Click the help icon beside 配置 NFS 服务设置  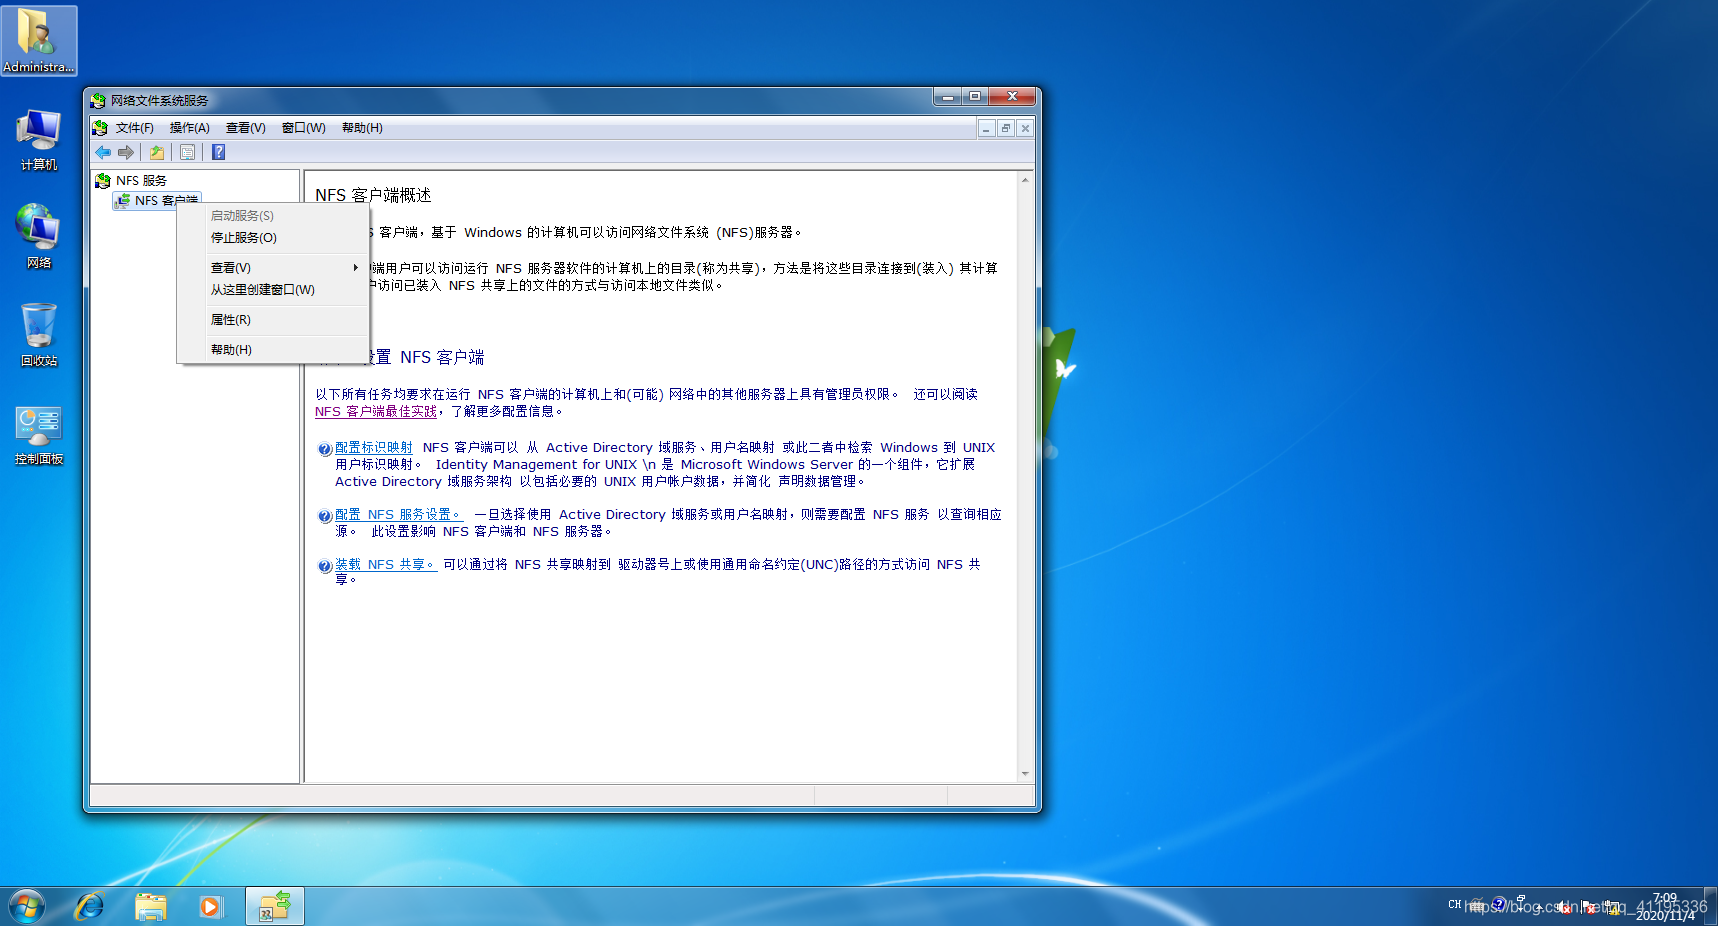point(325,516)
